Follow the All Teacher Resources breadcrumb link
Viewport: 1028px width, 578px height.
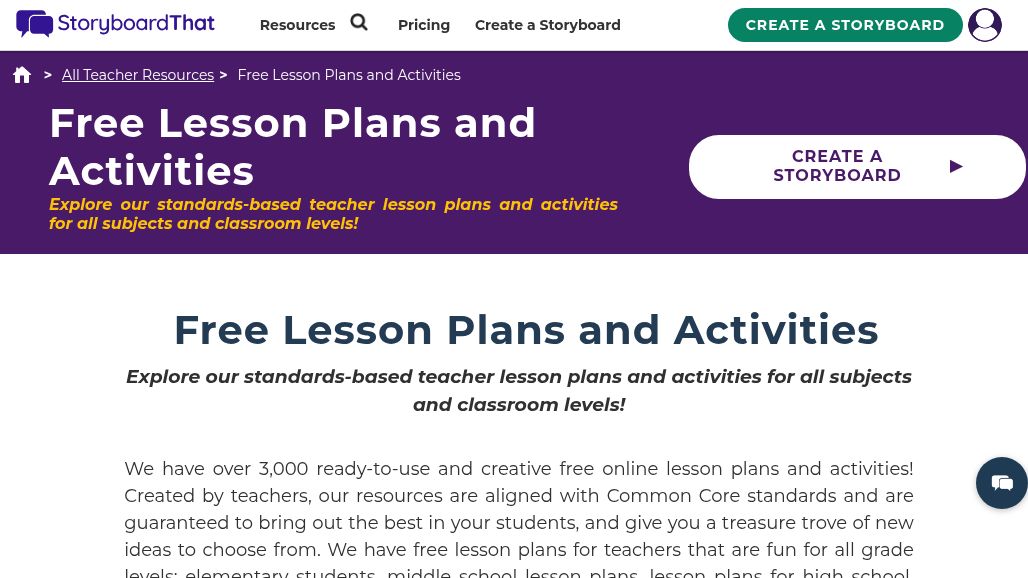(138, 75)
